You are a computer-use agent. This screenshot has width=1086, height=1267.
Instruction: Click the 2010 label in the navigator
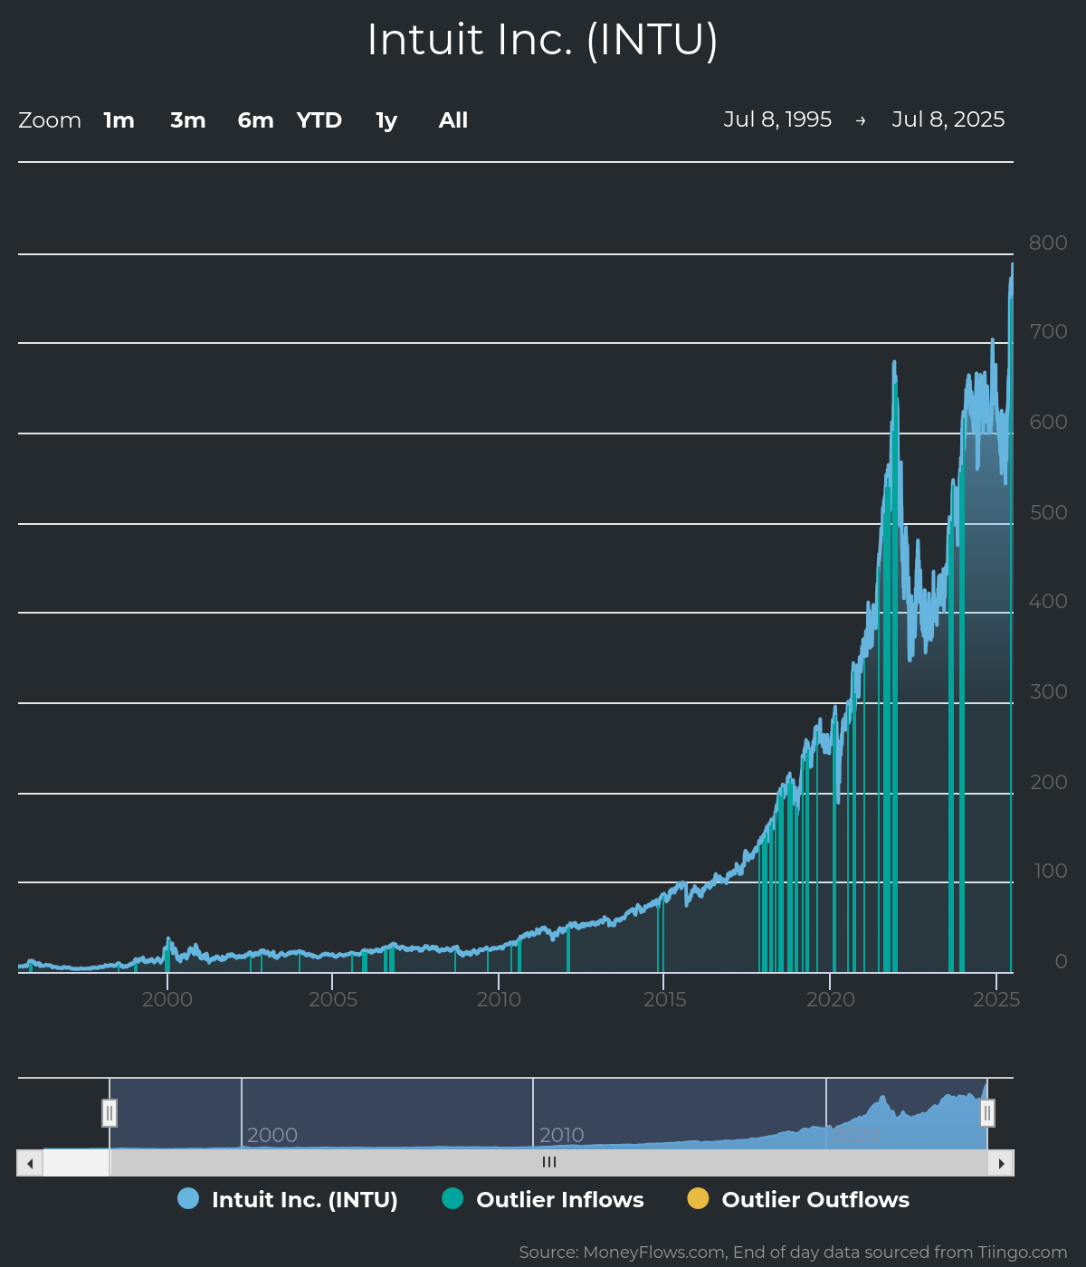561,1135
